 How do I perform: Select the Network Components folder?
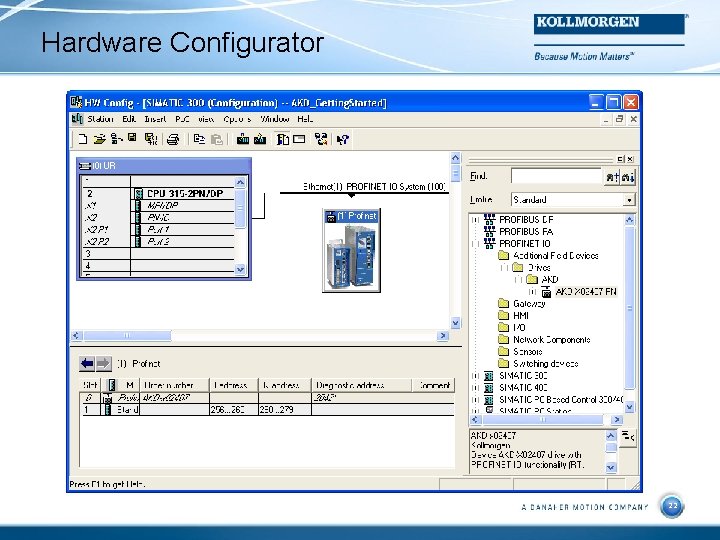point(551,339)
